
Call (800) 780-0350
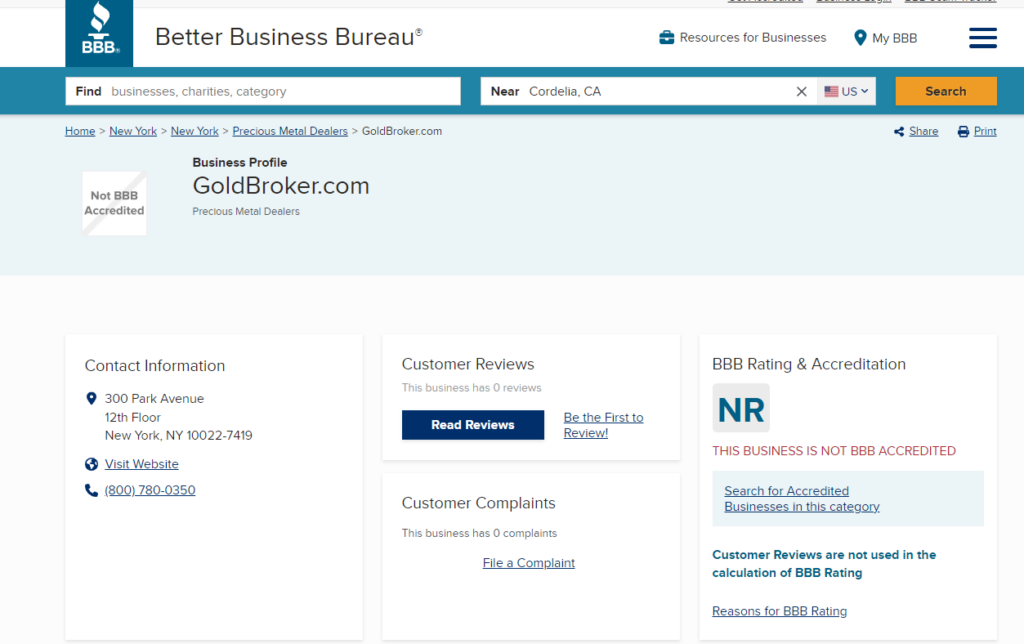tap(150, 490)
